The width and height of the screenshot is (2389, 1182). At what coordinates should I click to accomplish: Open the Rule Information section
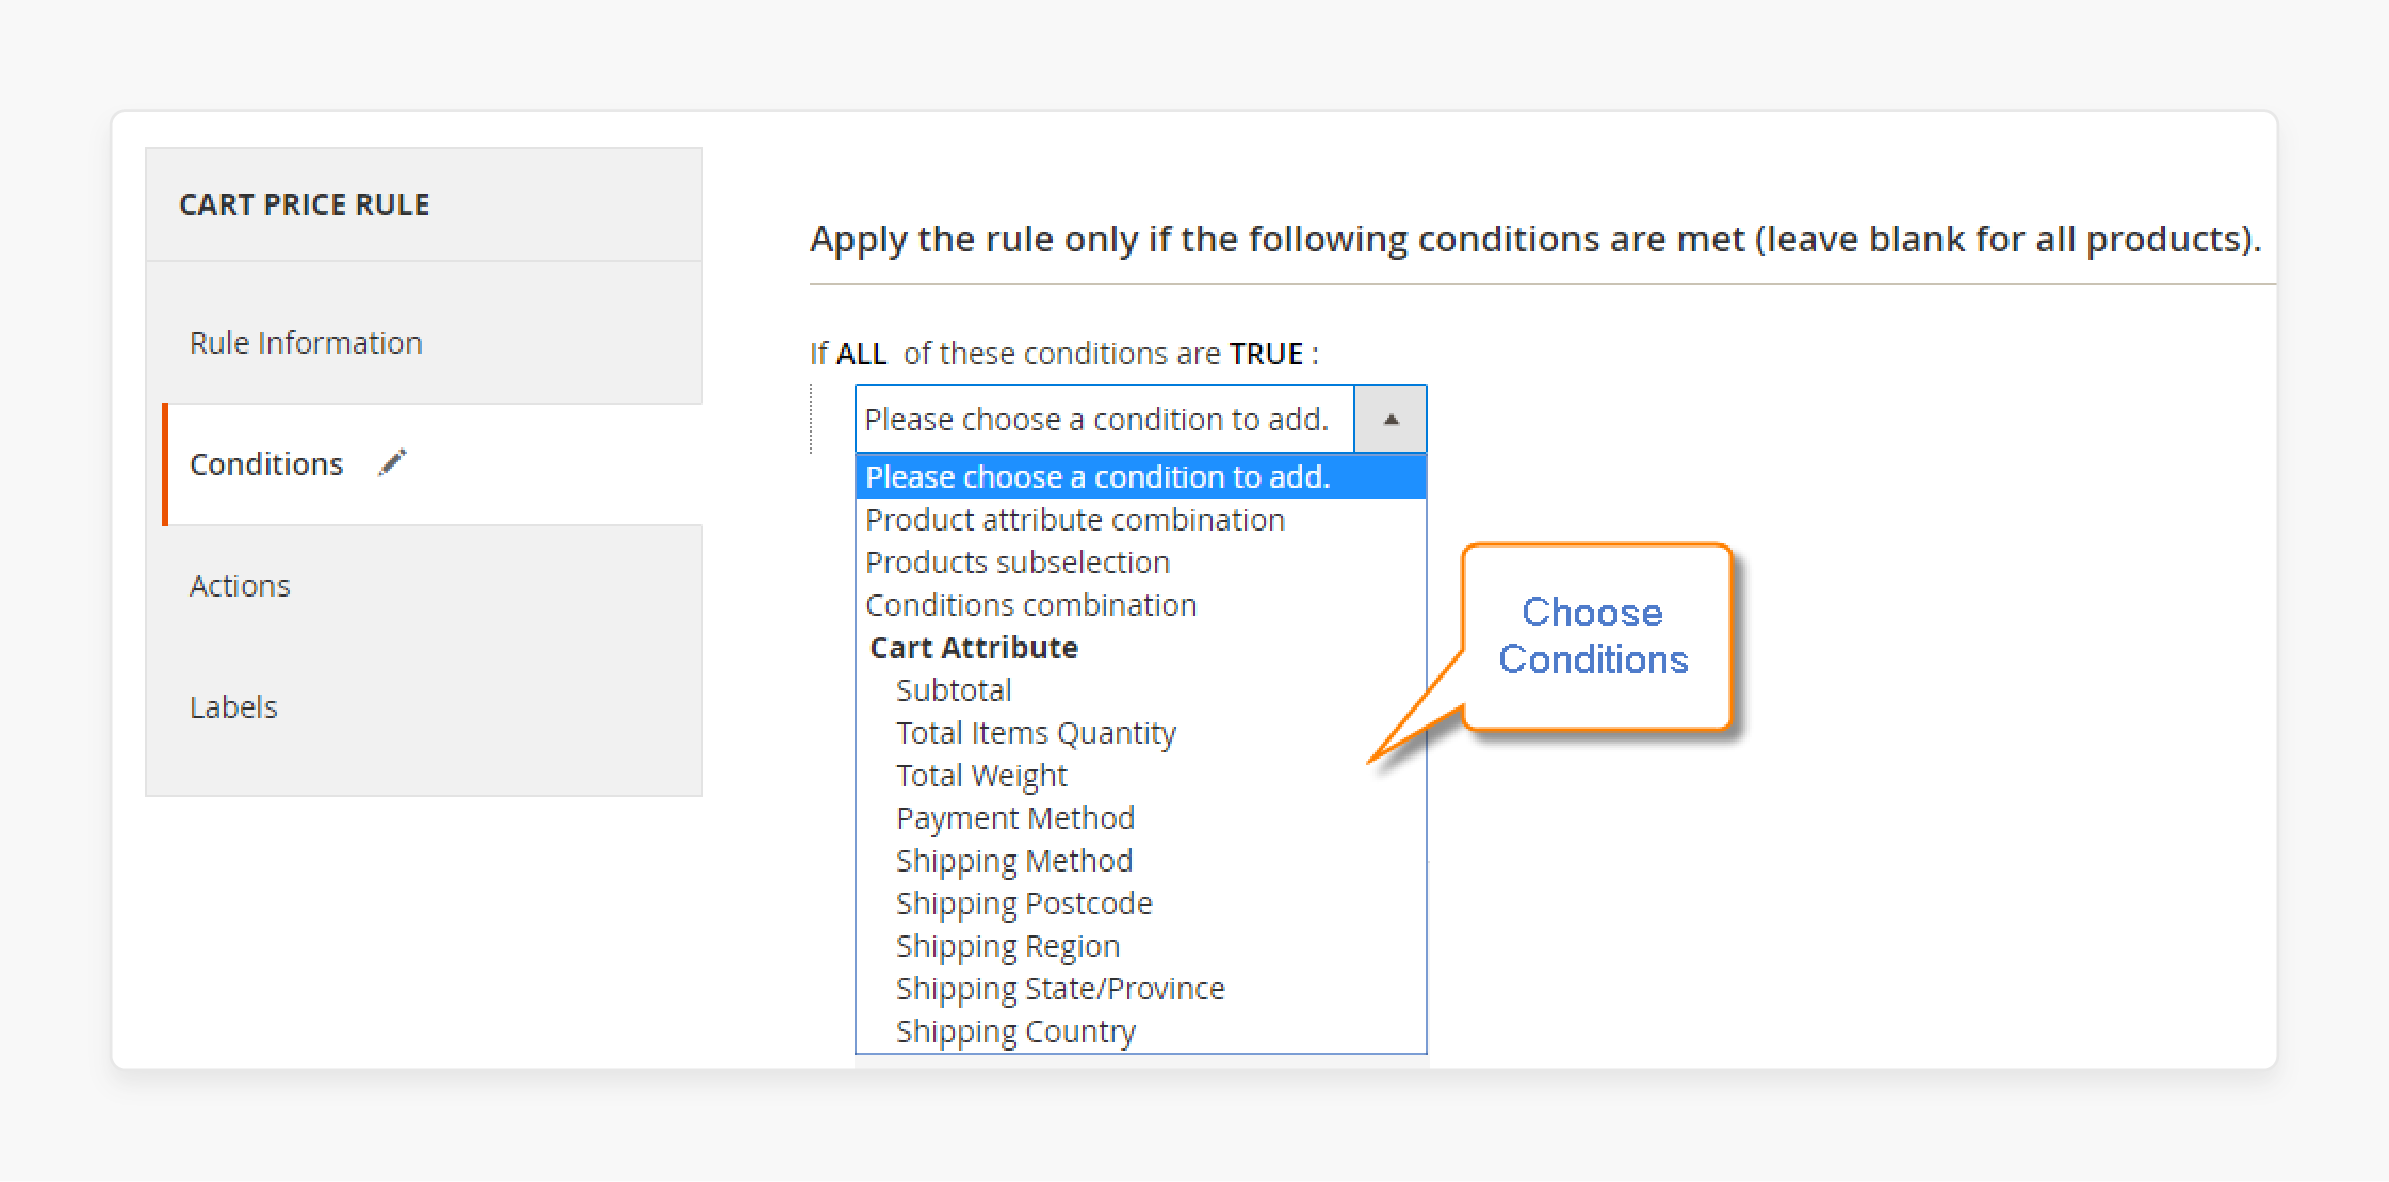pos(306,342)
